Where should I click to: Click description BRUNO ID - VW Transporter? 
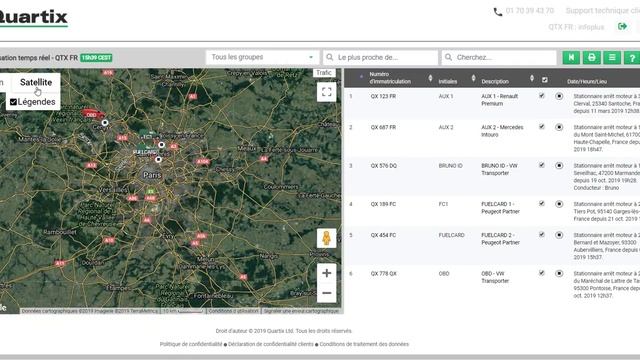[x=499, y=169]
